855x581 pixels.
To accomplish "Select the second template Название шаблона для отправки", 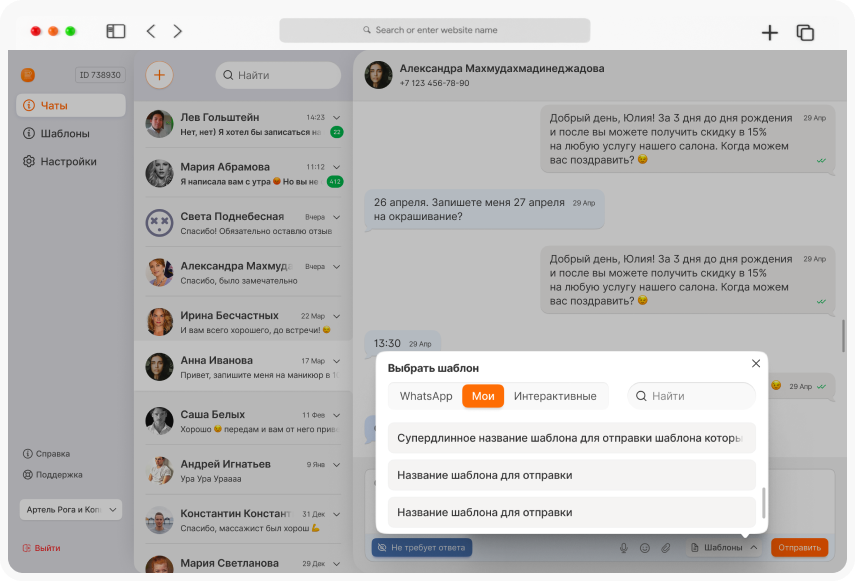I will 571,475.
